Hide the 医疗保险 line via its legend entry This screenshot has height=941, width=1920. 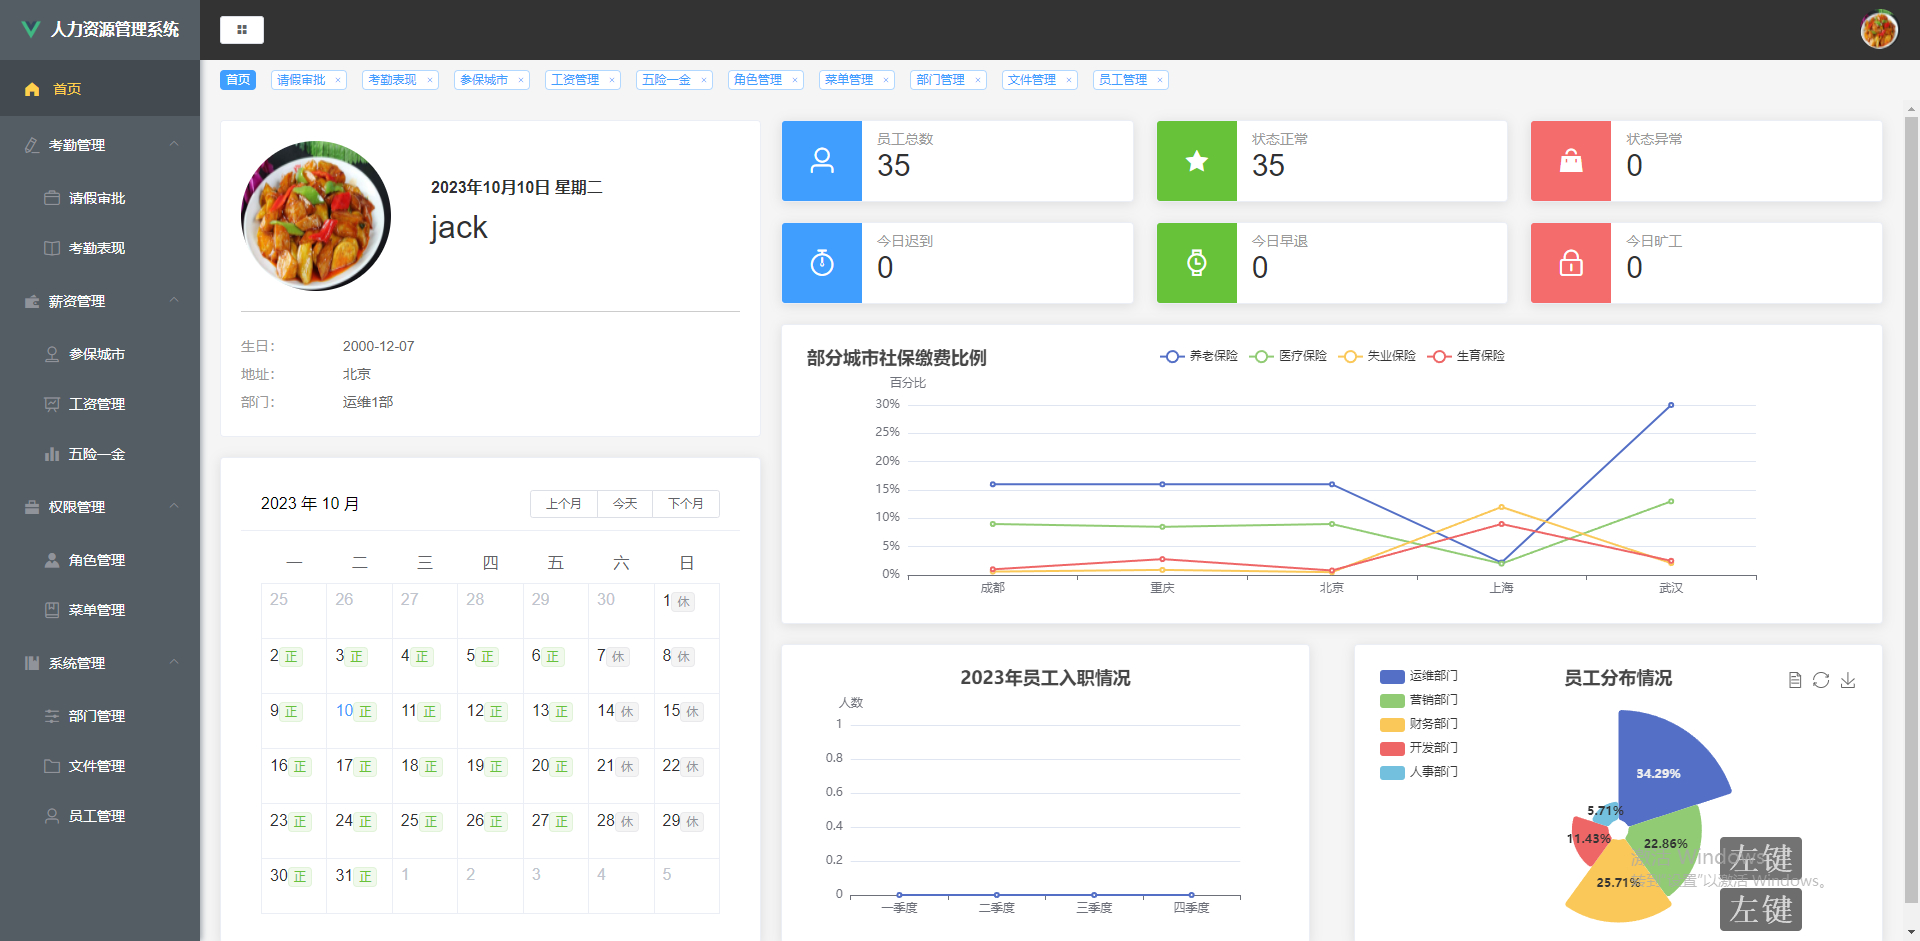coord(1289,356)
